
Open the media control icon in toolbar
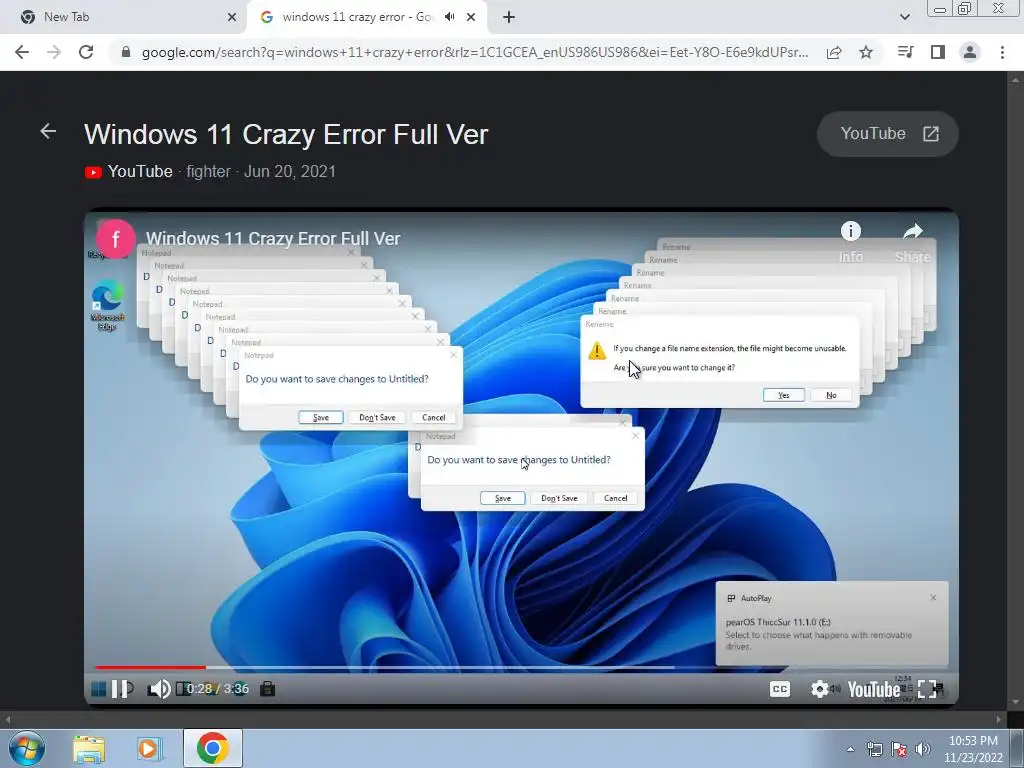click(905, 52)
